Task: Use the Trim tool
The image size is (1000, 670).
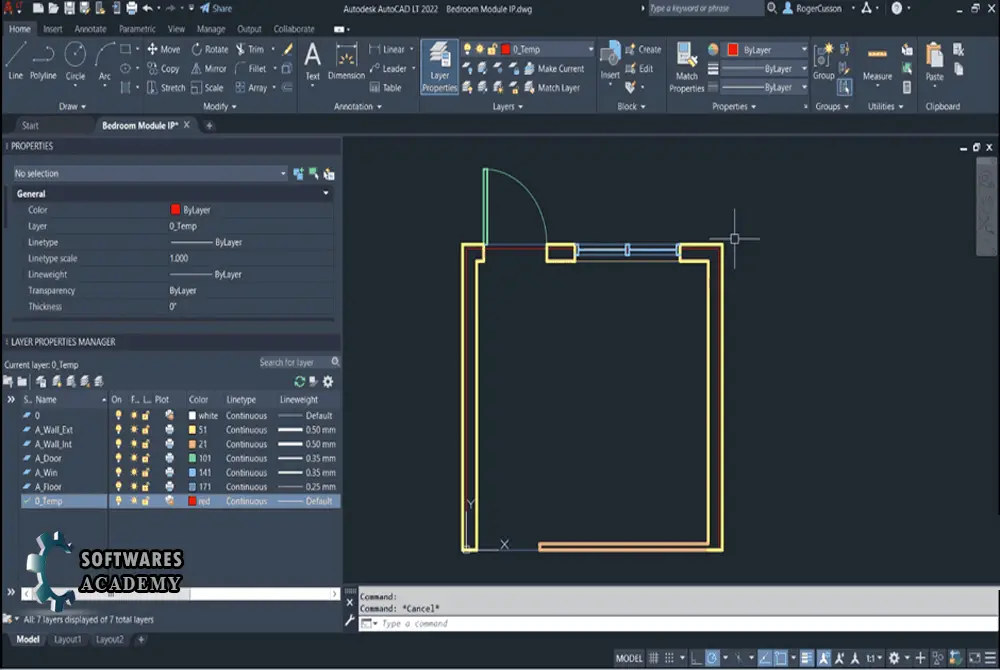Action: (249, 49)
